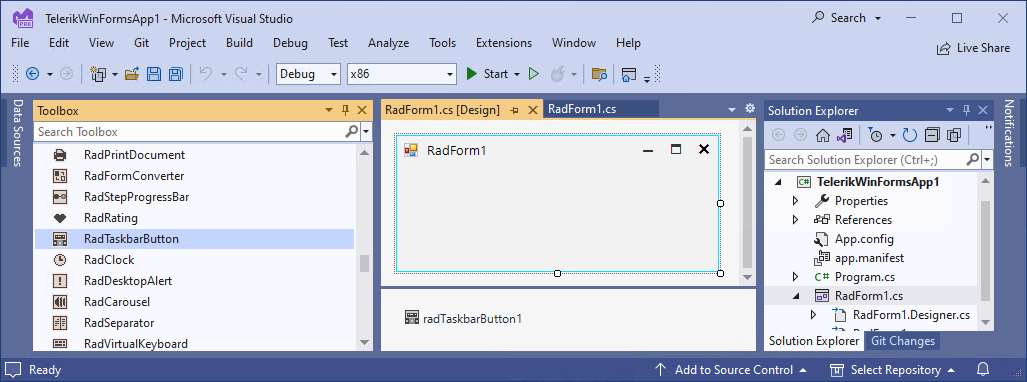
Task: Toggle the pin on RadForm1.cs [Design] tab
Action: coord(515,111)
